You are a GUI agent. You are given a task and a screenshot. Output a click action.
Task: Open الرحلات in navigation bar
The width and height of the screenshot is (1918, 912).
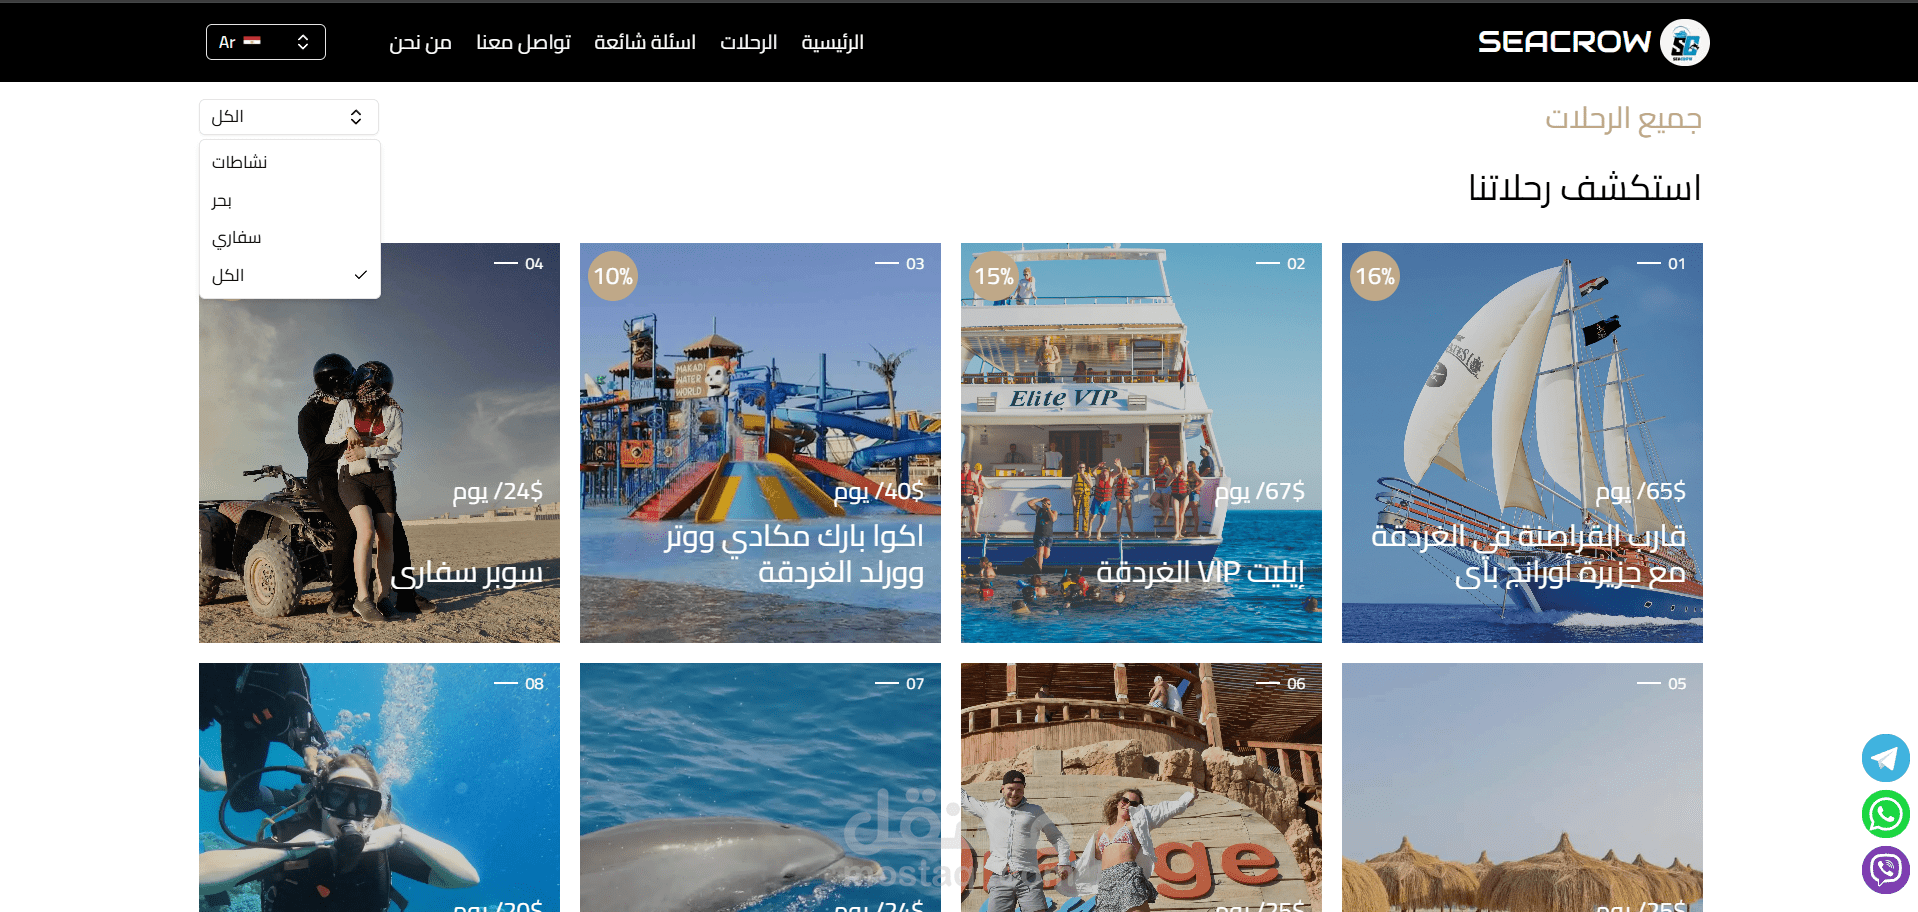coord(748,42)
